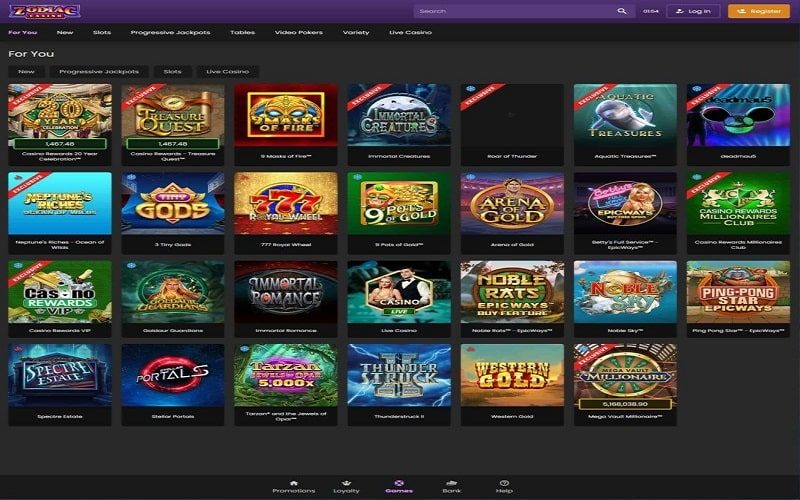Viewport: 800px width, 500px height.
Task: Open the Live Casino game tile
Action: point(399,299)
